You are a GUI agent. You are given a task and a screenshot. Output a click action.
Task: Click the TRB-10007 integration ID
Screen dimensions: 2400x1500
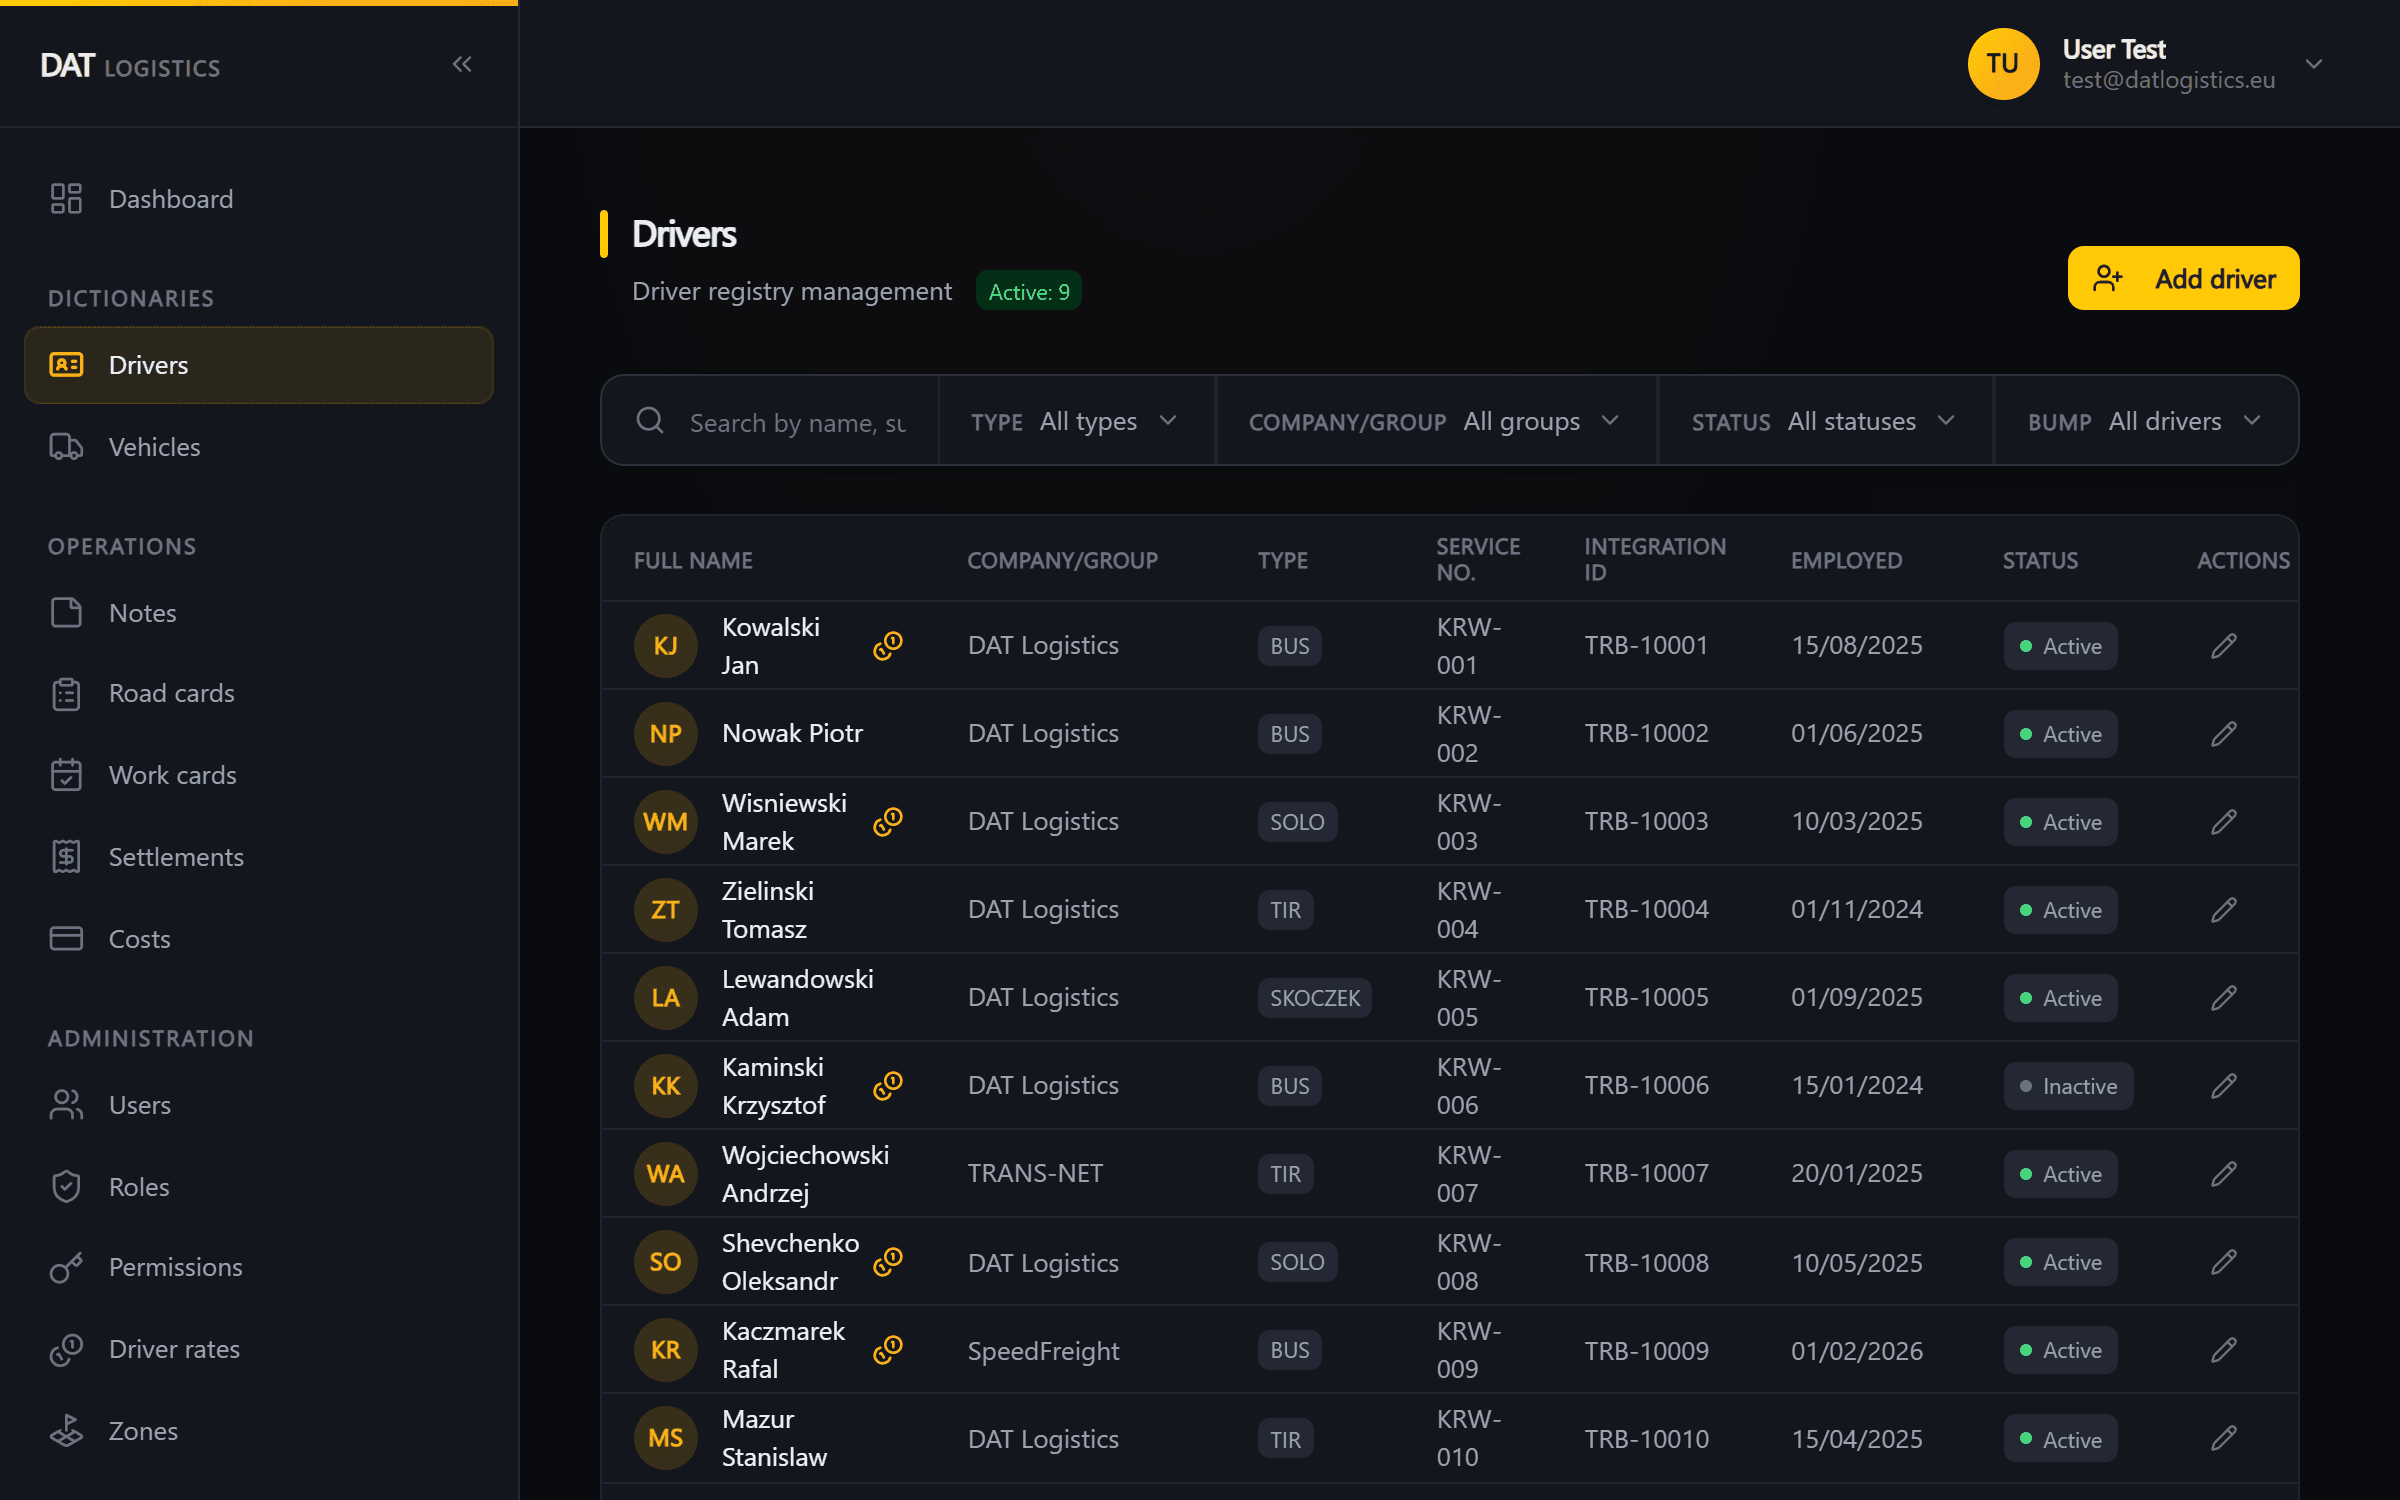1646,1173
